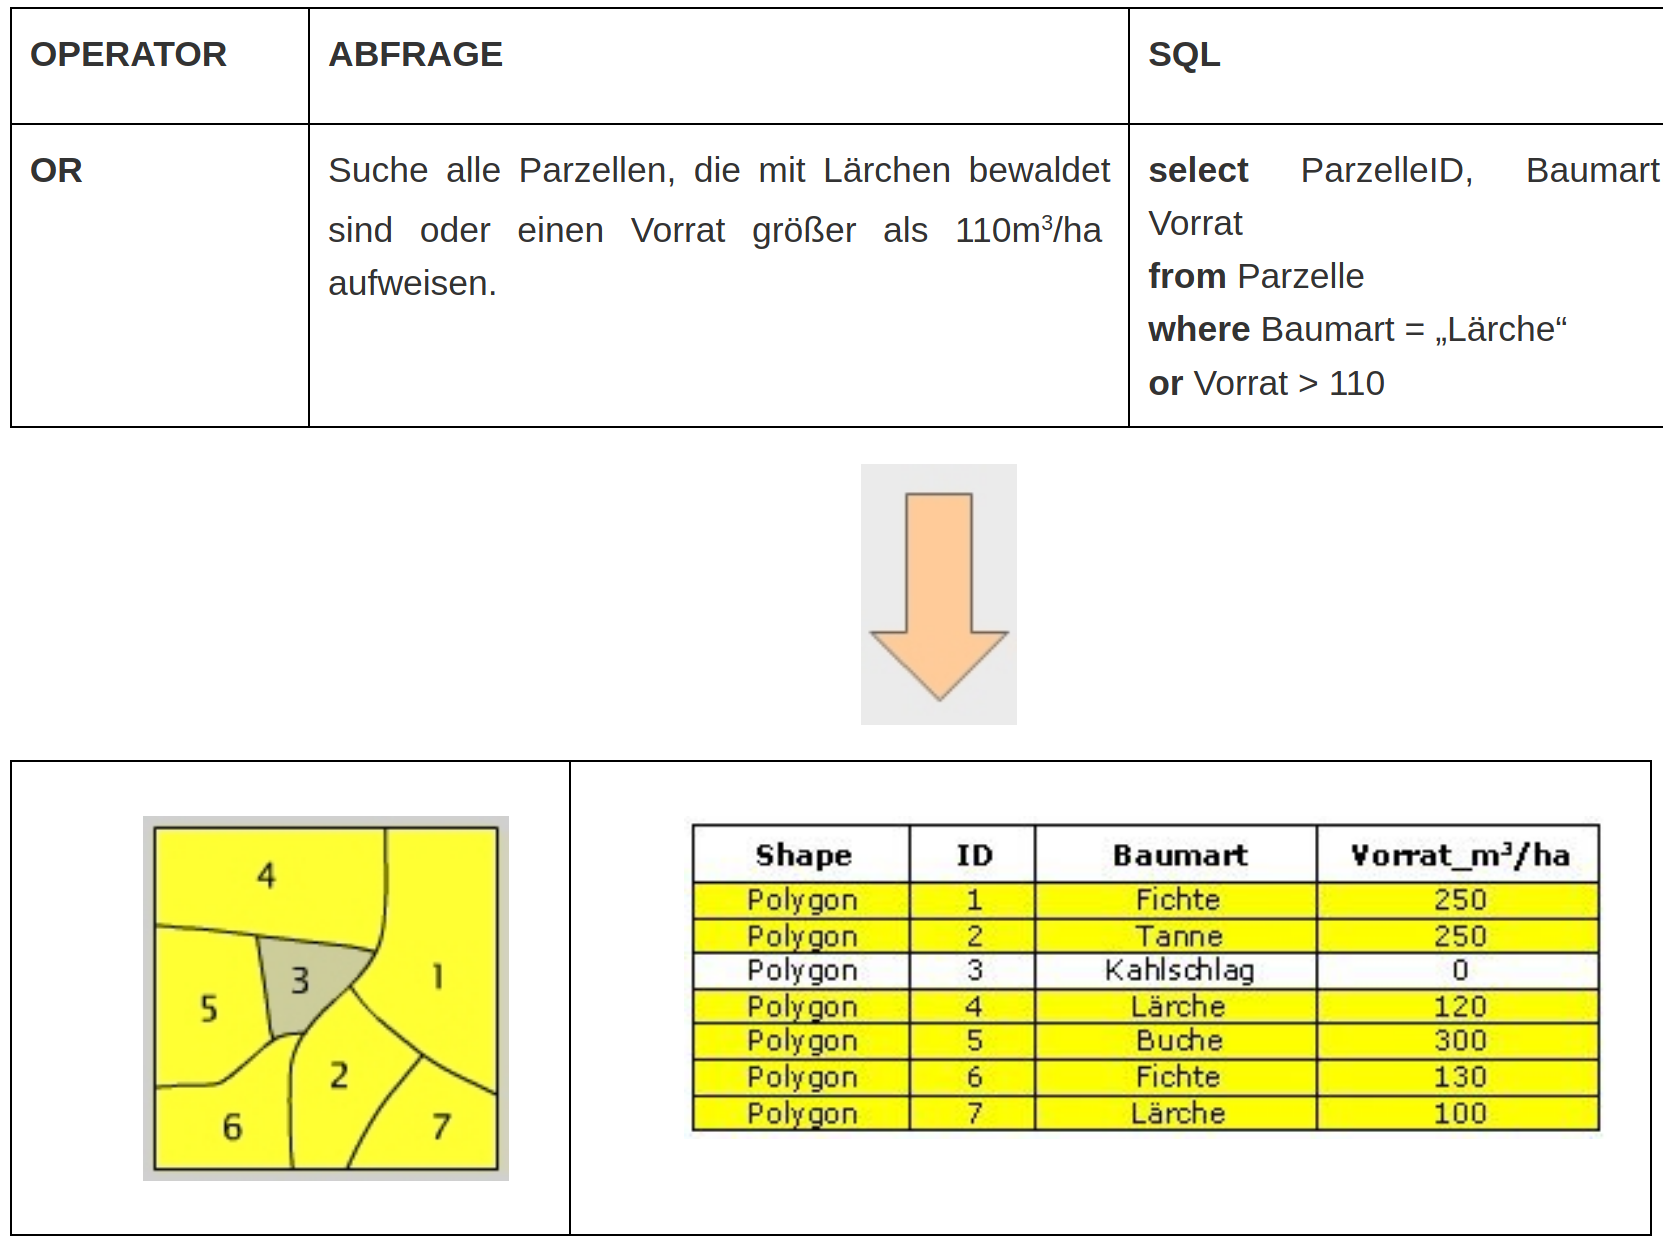Click 'ParzelleID,' in the SQL statement
This screenshot has height=1242, width=1663.
click(x=1387, y=170)
